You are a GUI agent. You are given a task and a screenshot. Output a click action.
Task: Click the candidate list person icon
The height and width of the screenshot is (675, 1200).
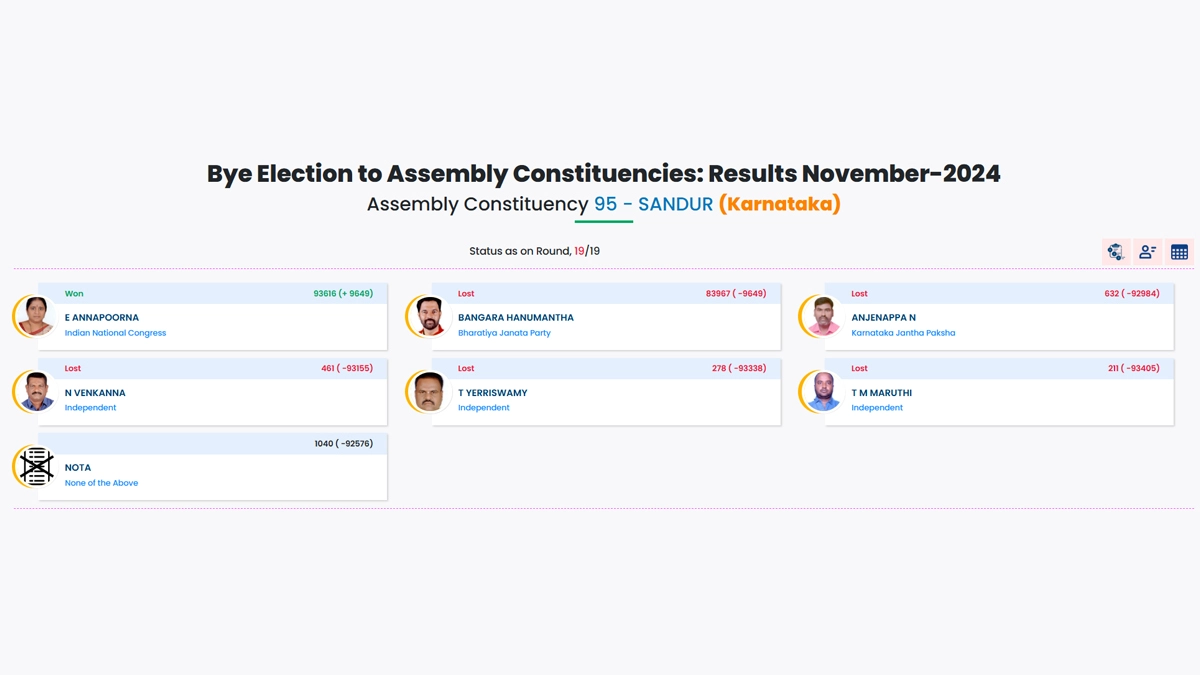[x=1148, y=252]
